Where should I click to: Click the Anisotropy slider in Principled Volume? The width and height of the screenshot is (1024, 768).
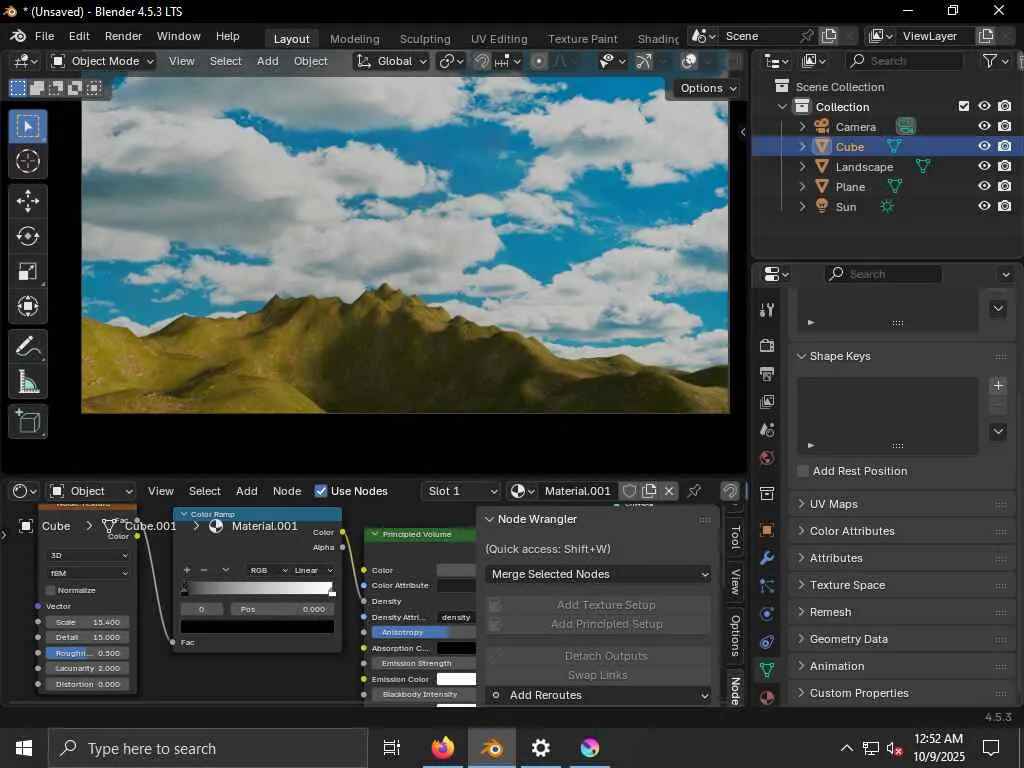(x=410, y=632)
